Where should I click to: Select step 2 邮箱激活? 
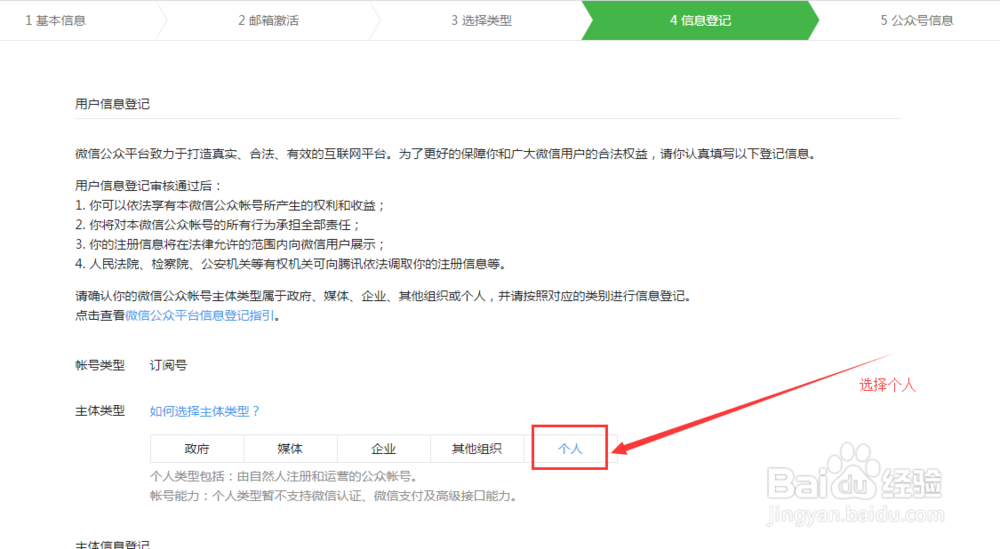268,20
